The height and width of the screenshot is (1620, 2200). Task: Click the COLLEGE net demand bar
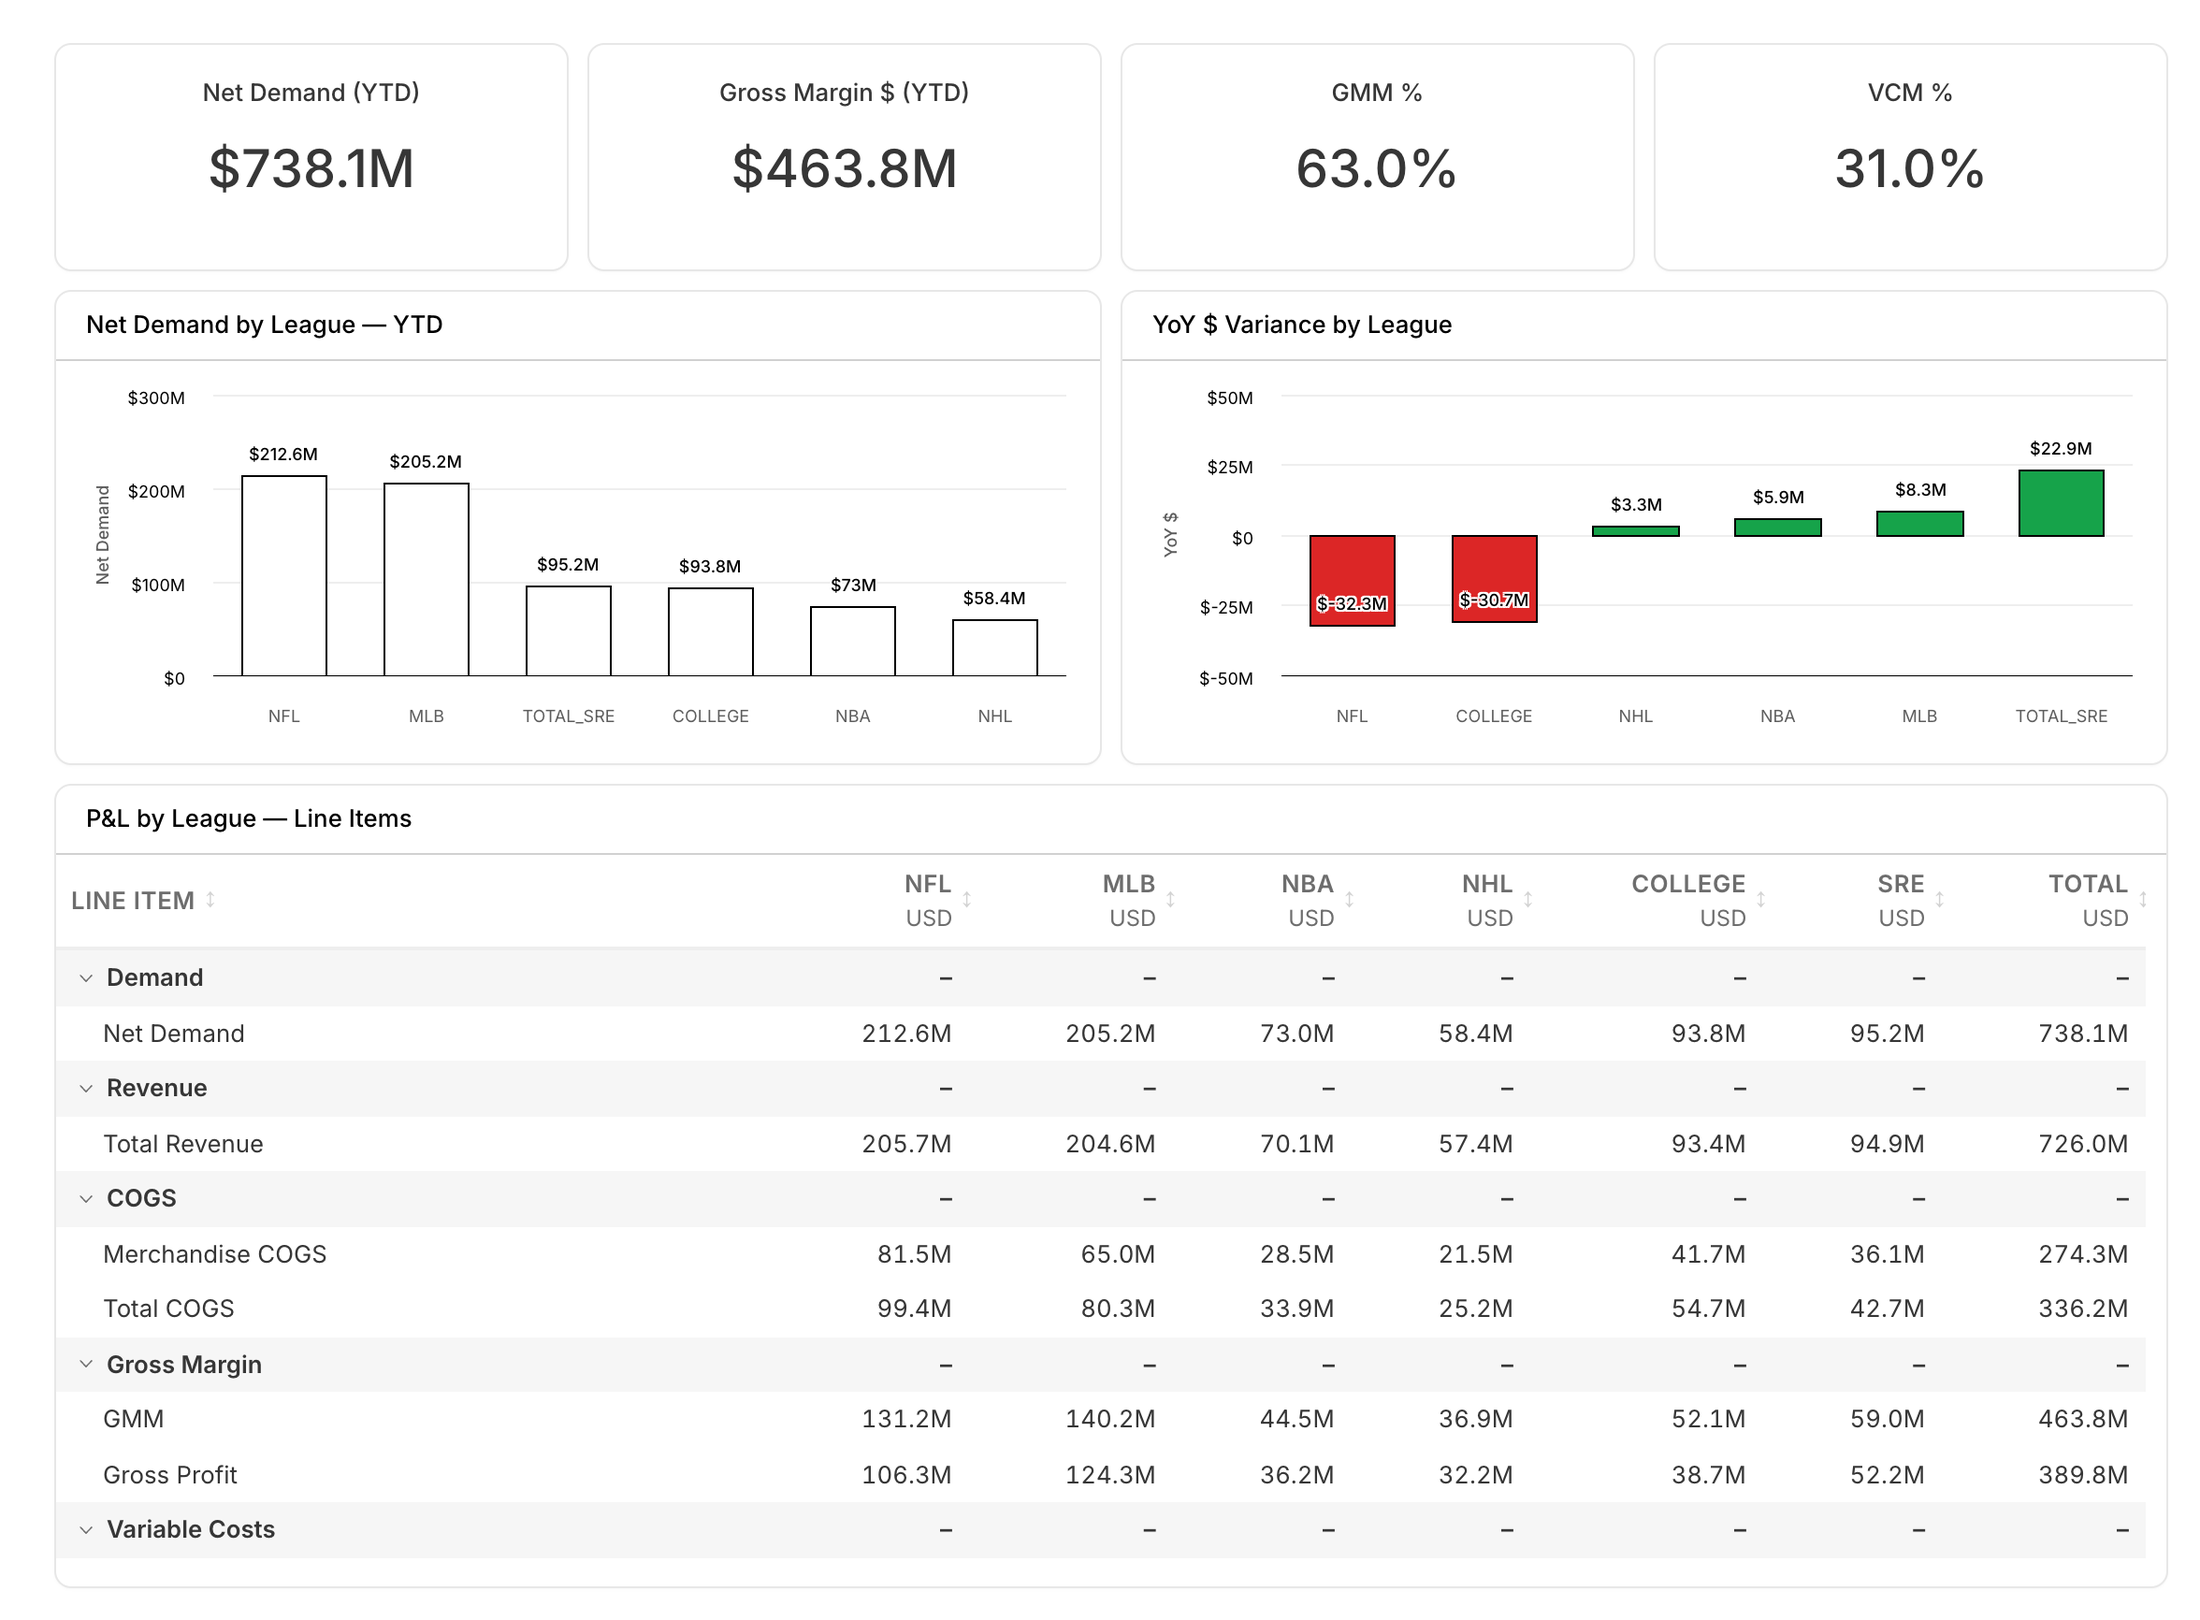coord(710,632)
